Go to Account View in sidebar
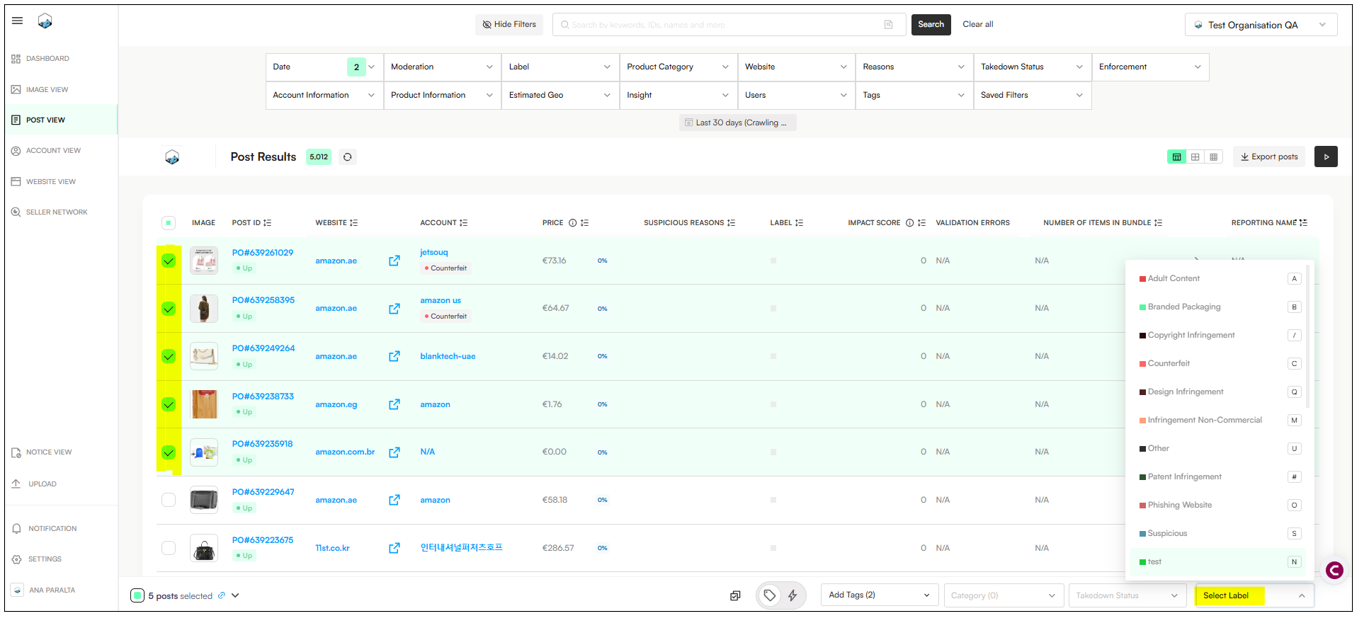 (x=53, y=151)
